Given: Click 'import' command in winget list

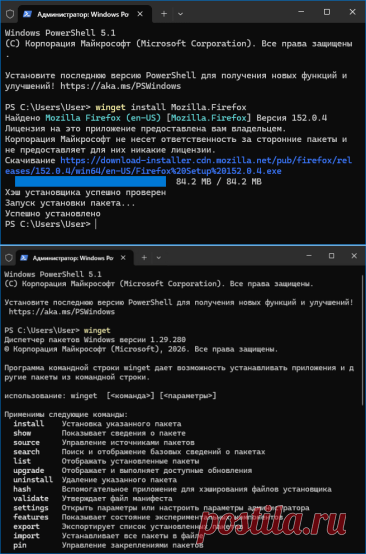Looking at the screenshot, I should tap(26, 536).
